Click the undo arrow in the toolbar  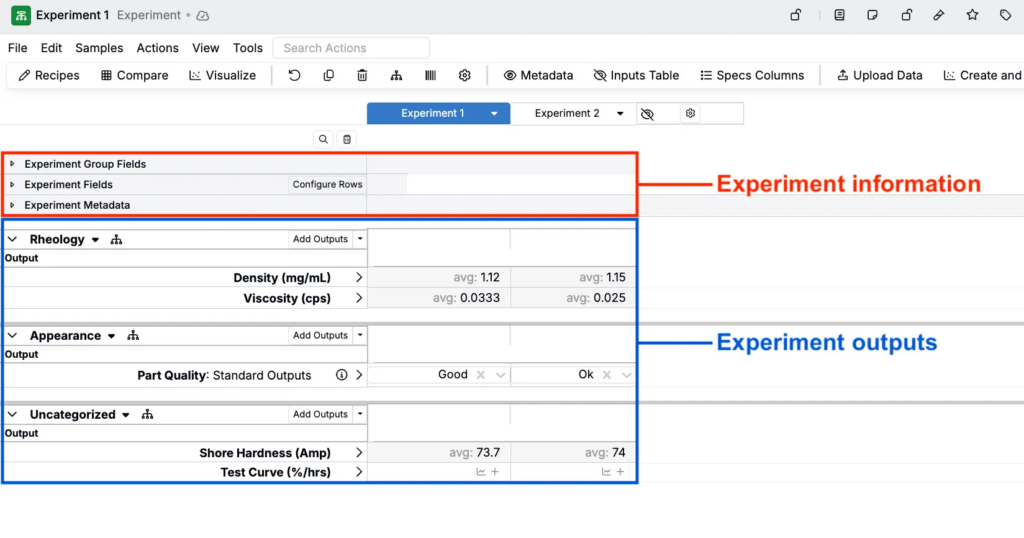294,75
